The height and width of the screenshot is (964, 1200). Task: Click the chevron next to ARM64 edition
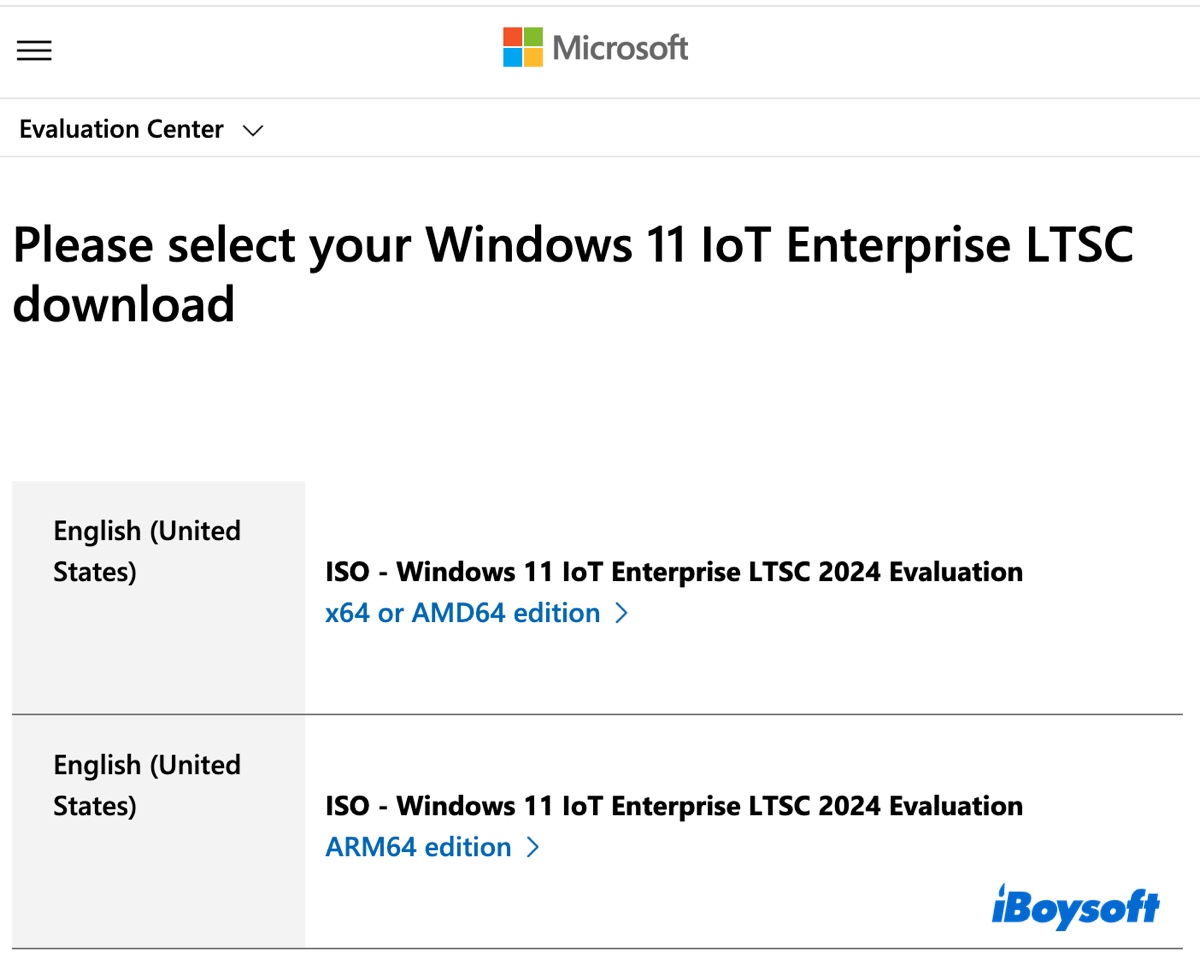533,847
